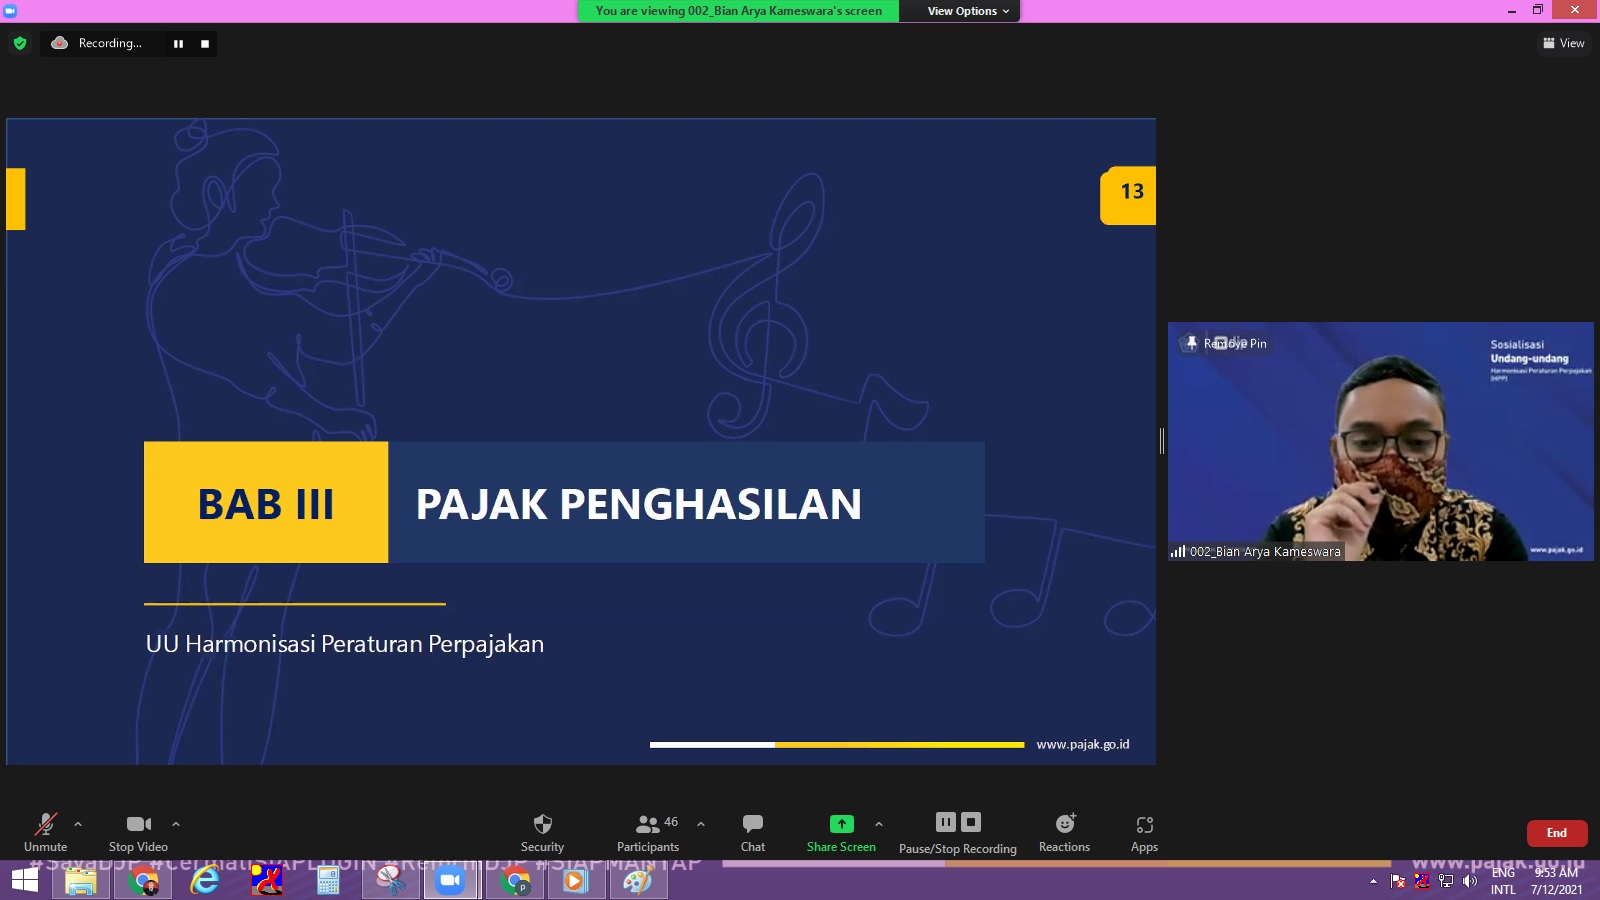Screen dimensions: 1600x900
Task: Open Google Chrome from the taskbar
Action: (x=143, y=881)
